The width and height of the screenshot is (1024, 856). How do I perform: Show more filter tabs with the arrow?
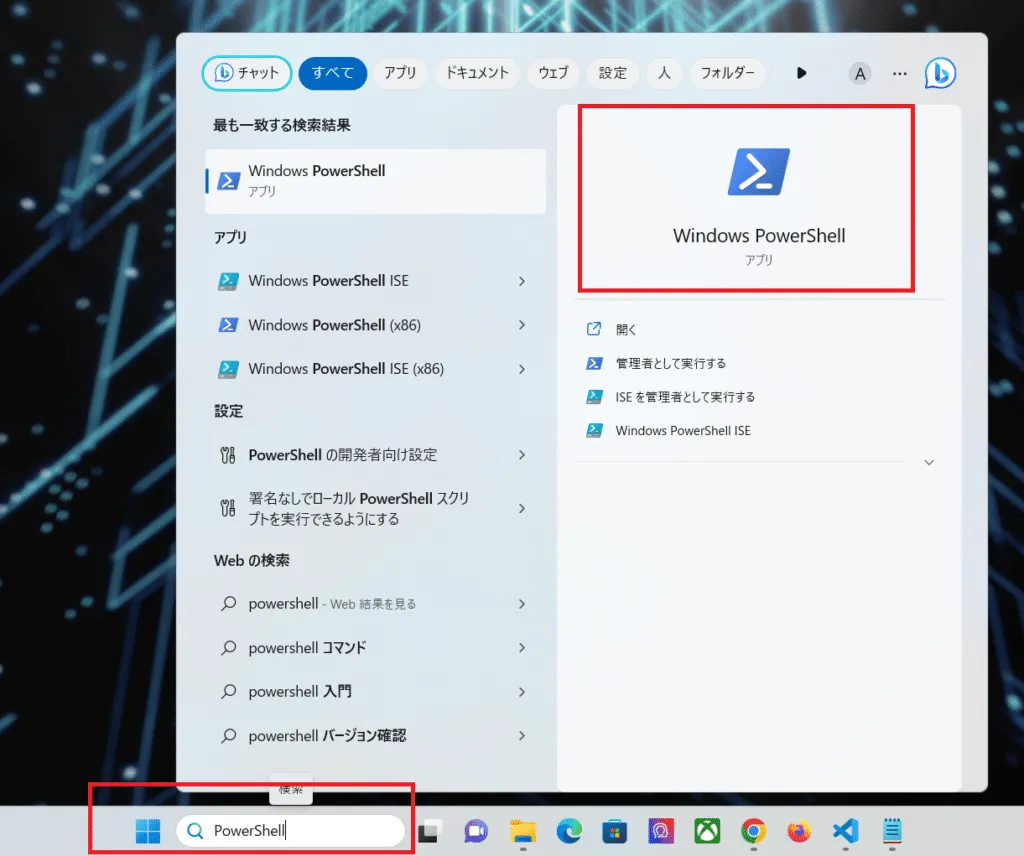click(x=801, y=73)
